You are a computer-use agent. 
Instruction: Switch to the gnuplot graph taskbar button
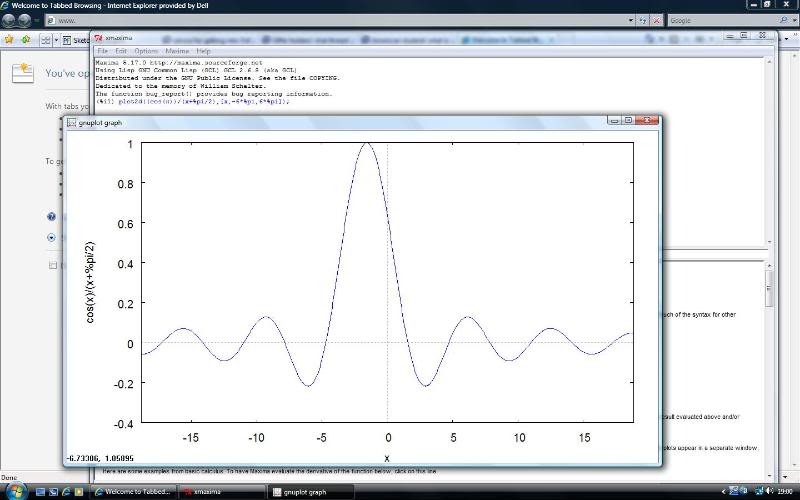click(x=312, y=492)
